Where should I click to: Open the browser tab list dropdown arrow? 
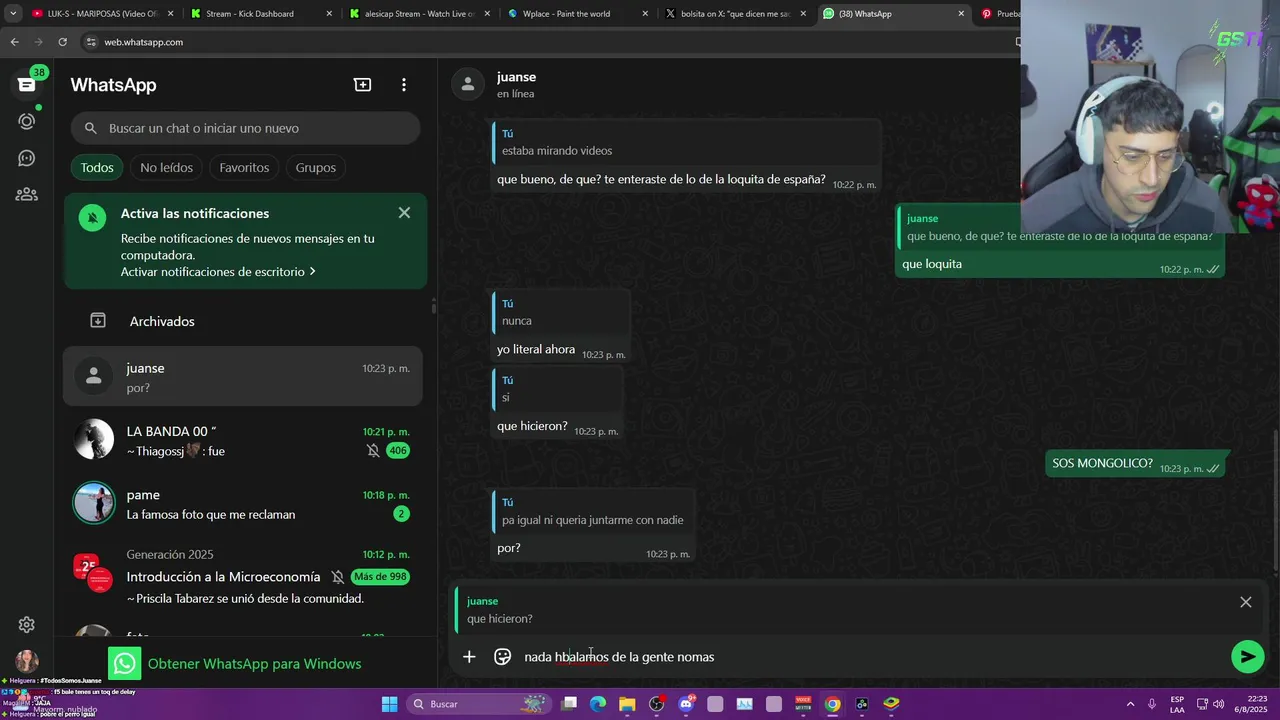[x=12, y=14]
